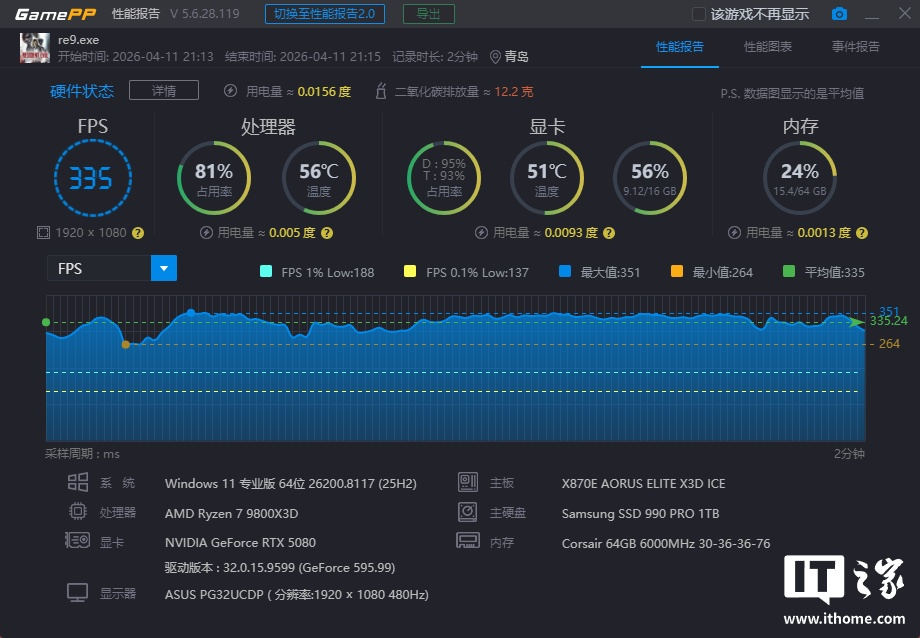Click the memory power usage help icon
Screen dimensions: 920x638
point(862,233)
